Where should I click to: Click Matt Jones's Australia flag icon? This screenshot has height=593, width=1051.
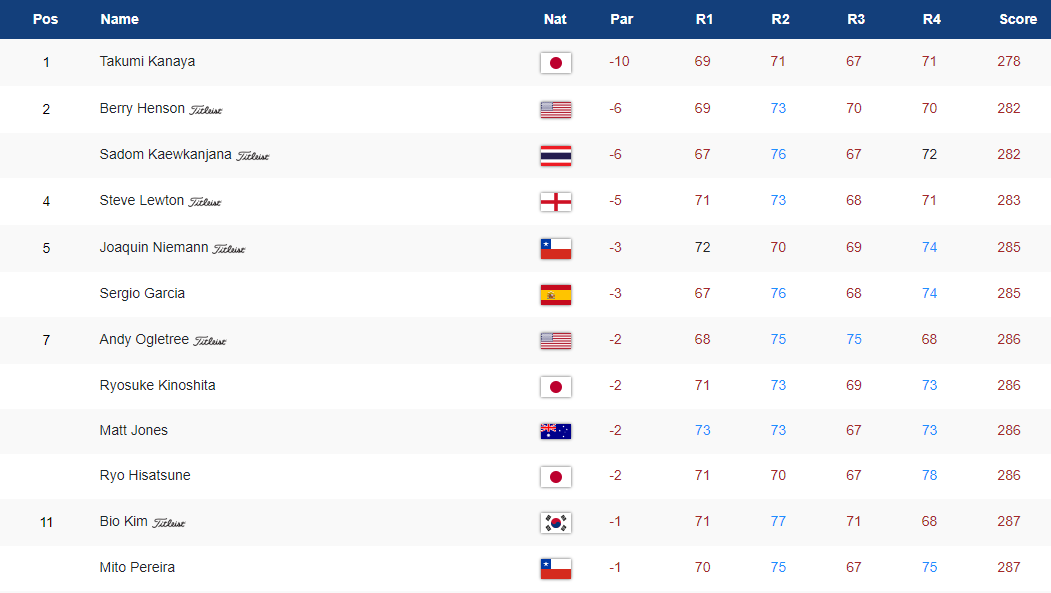tap(555, 431)
